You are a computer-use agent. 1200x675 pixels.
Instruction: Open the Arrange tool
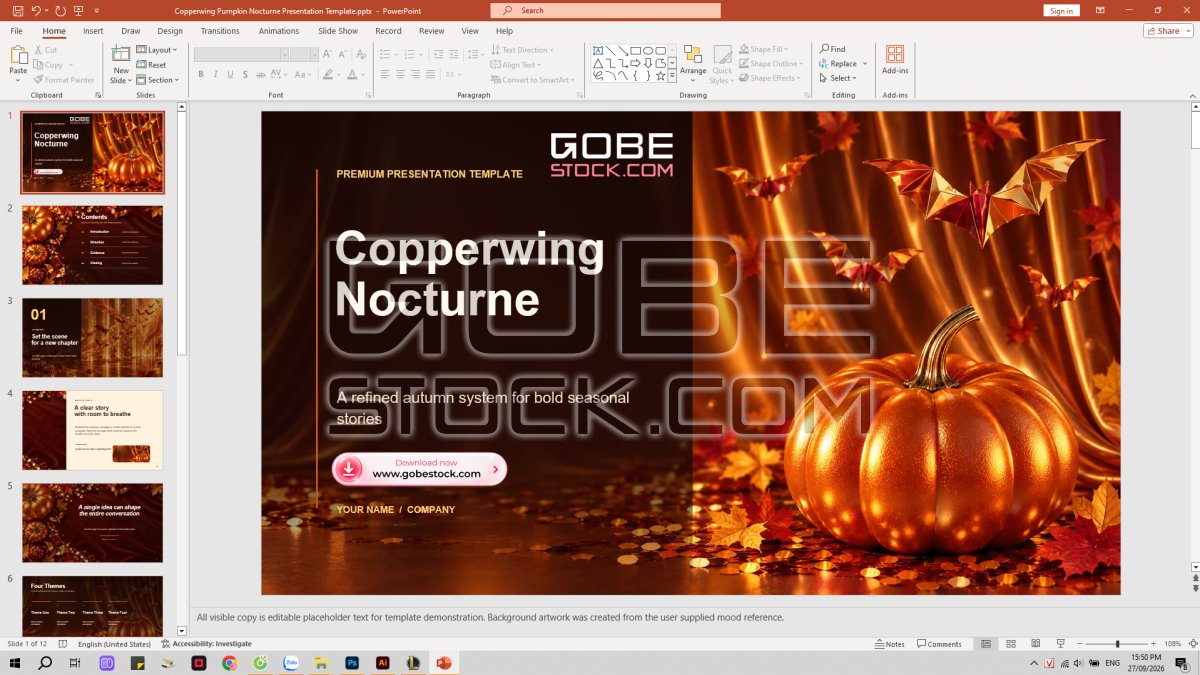click(x=693, y=64)
